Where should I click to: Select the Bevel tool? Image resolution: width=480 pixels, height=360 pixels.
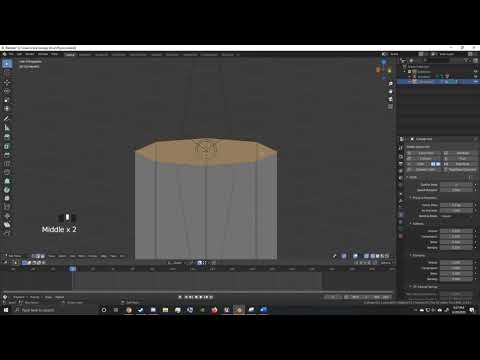(x=7, y=155)
